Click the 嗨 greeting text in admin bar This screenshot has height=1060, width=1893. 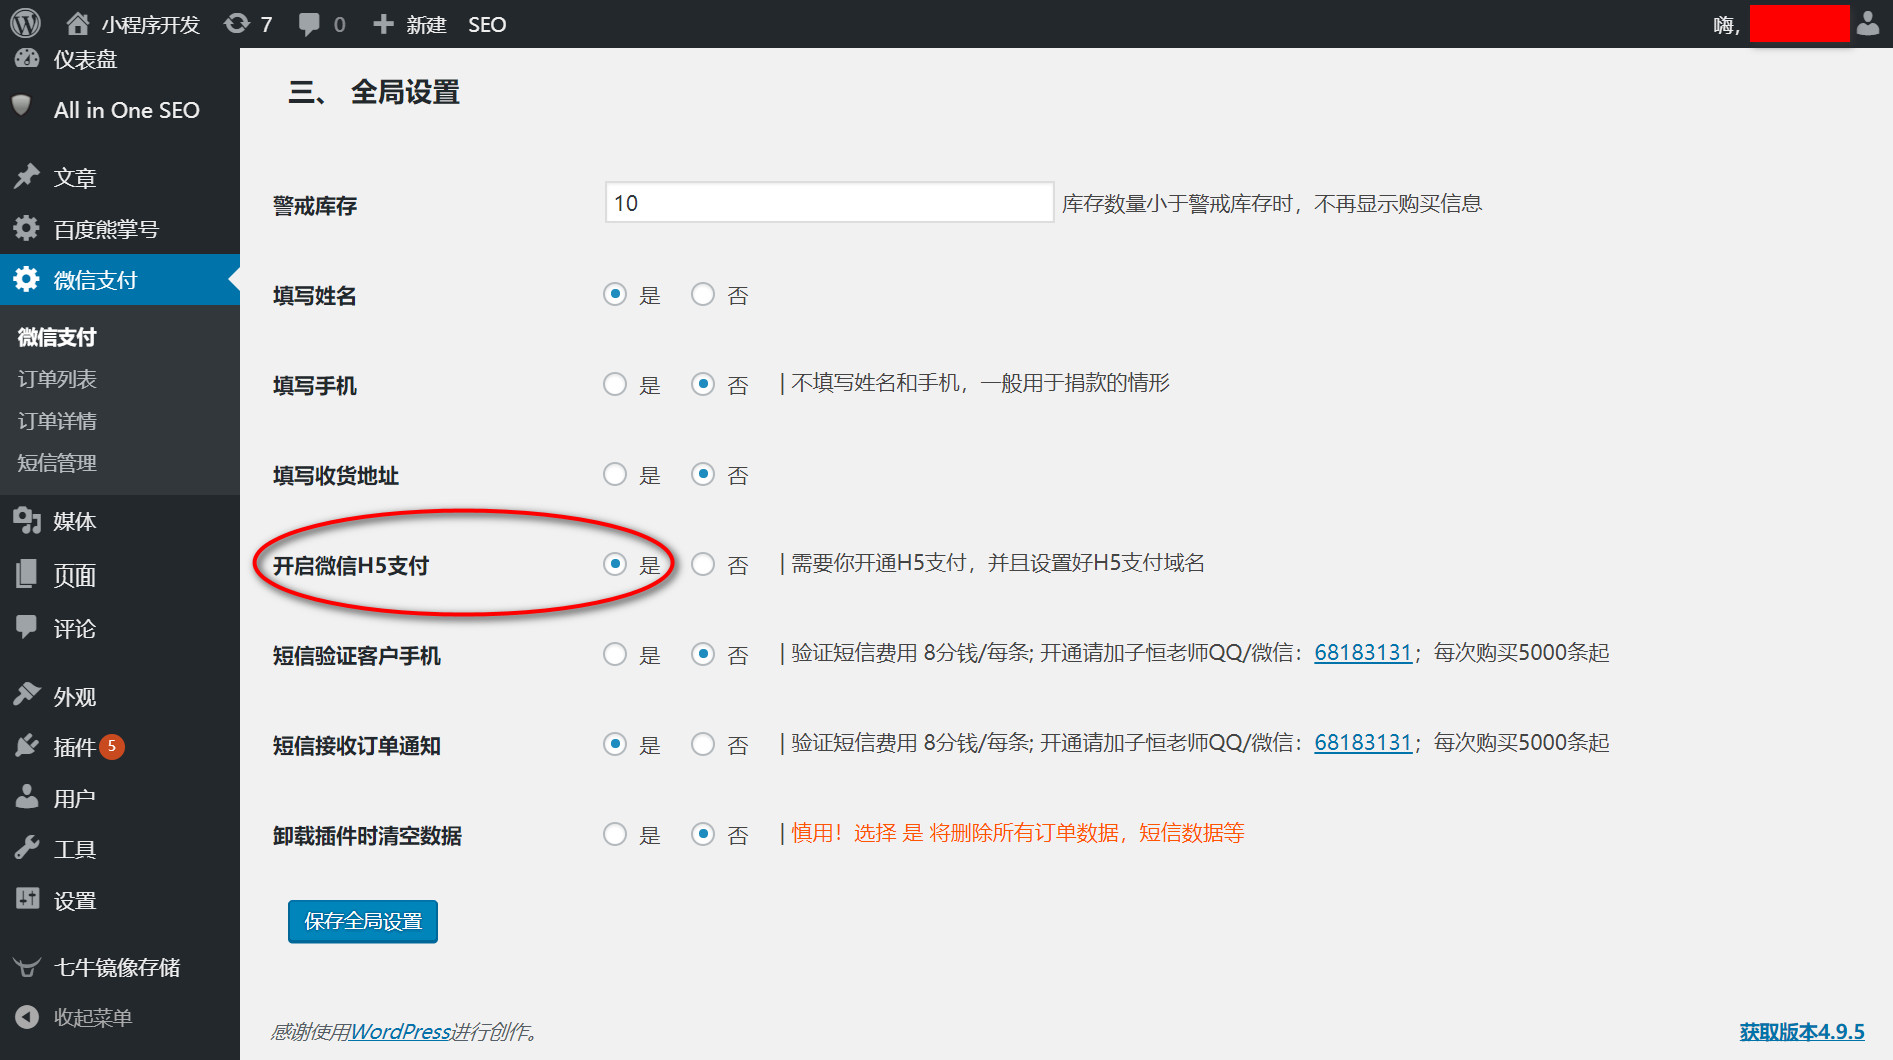tap(1726, 25)
